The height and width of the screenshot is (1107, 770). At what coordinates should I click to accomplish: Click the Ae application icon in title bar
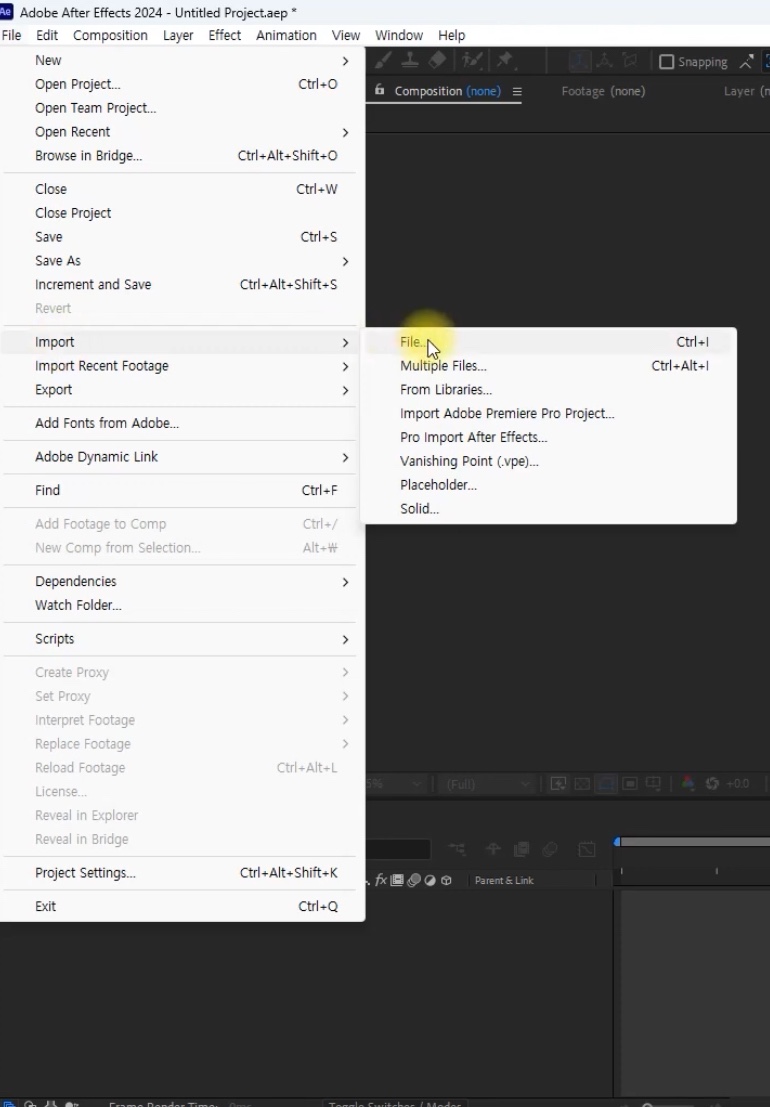[6, 12]
